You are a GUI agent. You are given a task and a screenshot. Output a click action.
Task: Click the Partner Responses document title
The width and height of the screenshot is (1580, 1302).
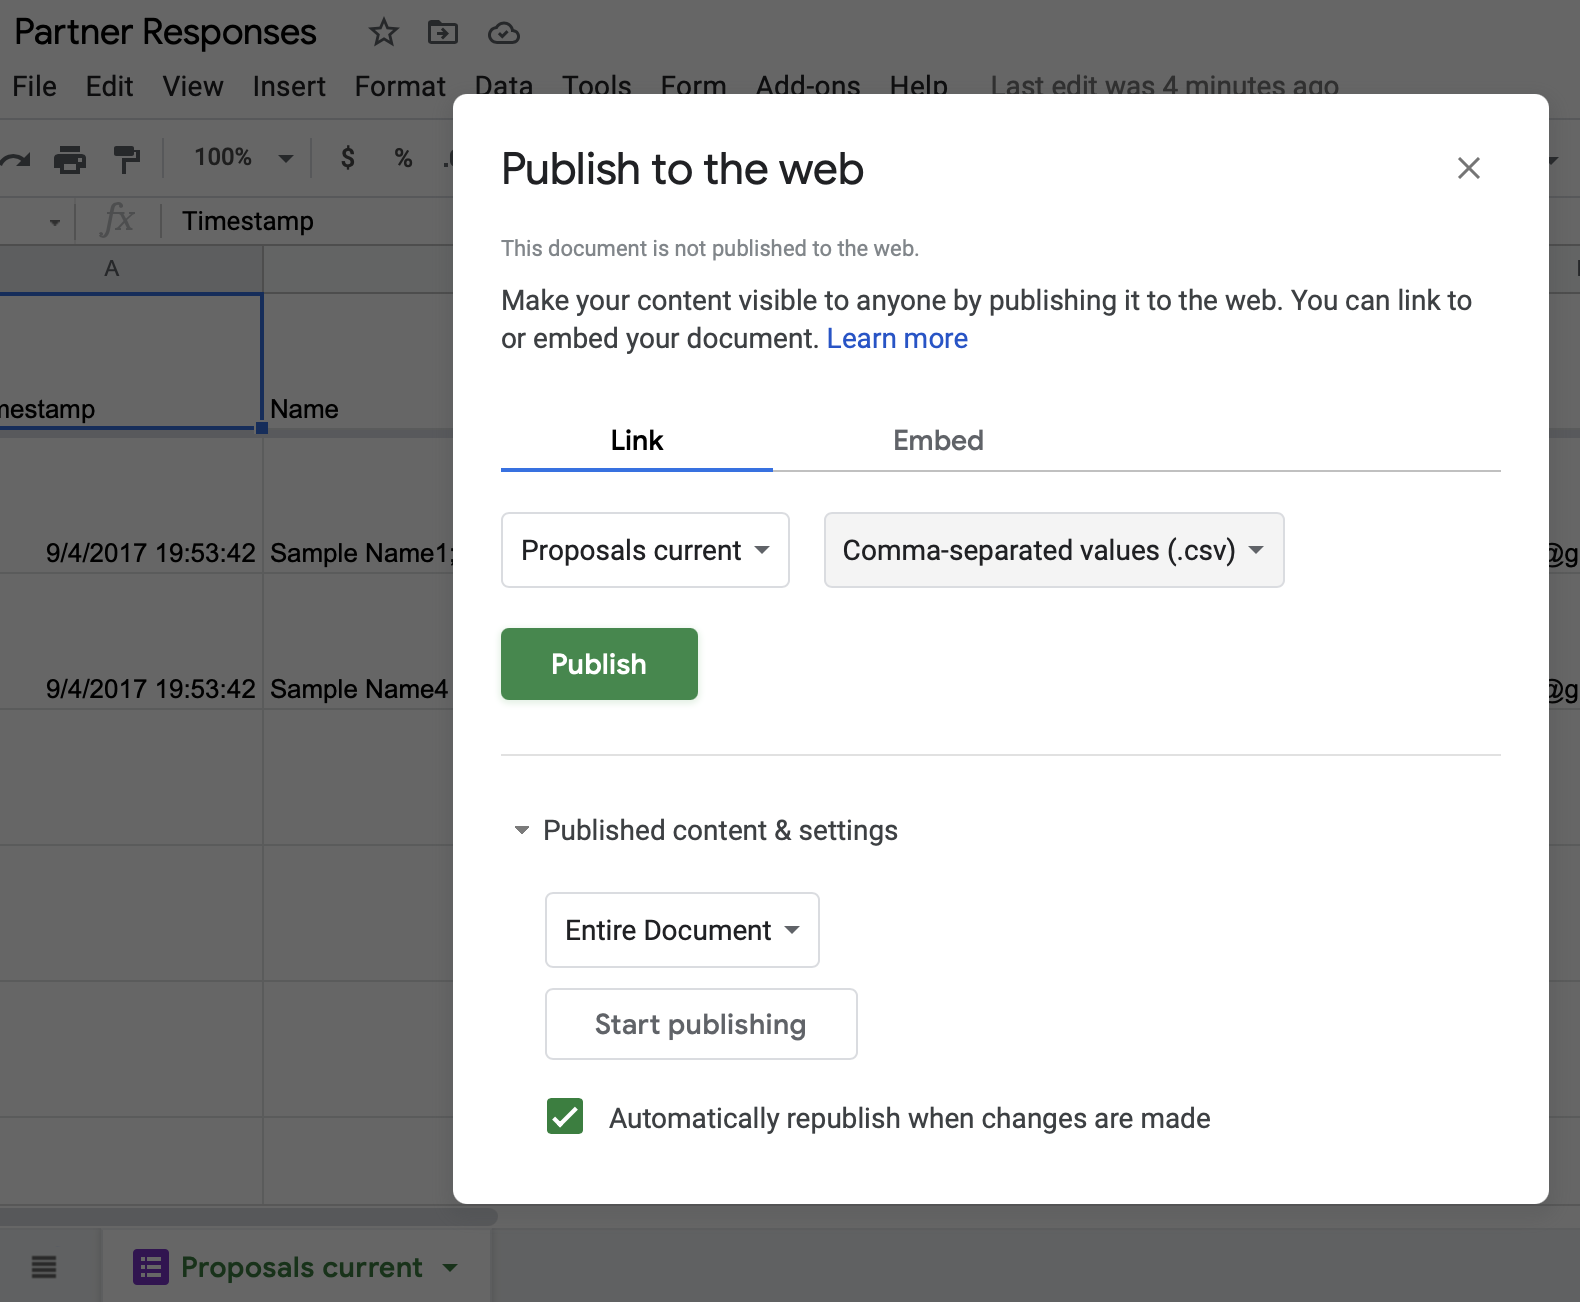pos(165,32)
